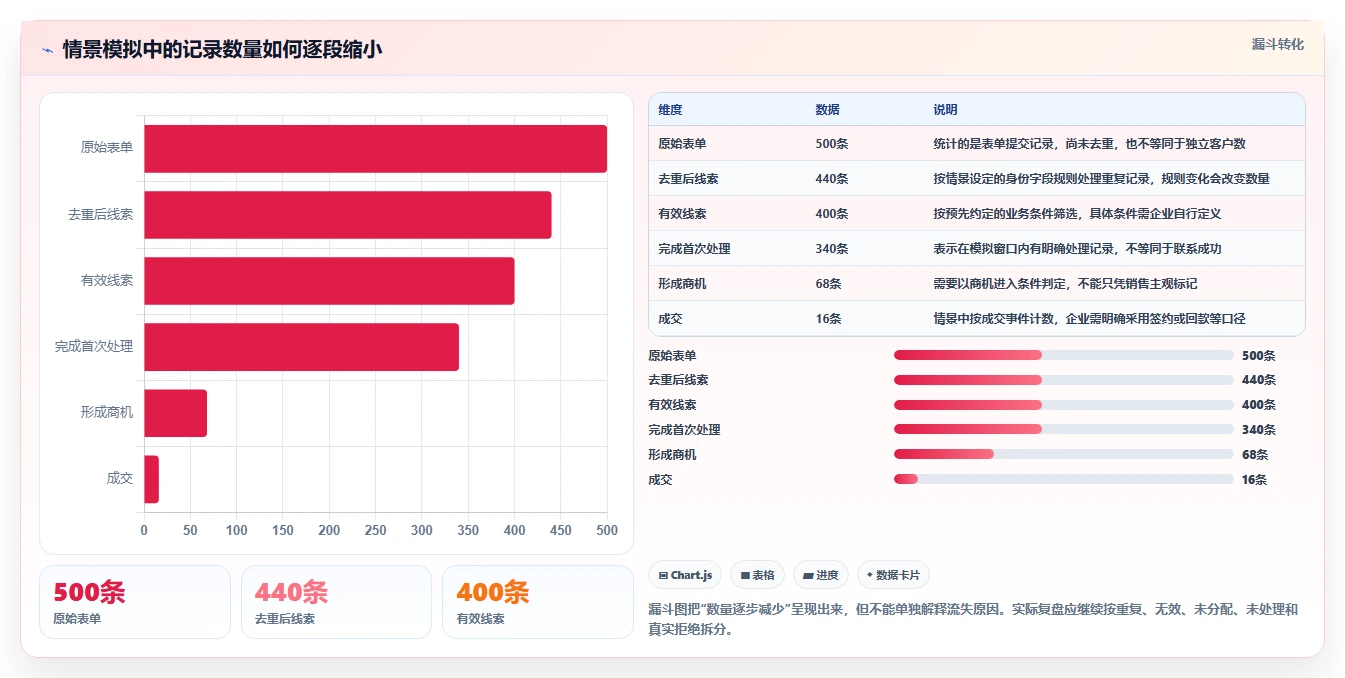
Task: Click the 原始表单 progress bar
Action: [x=1064, y=355]
